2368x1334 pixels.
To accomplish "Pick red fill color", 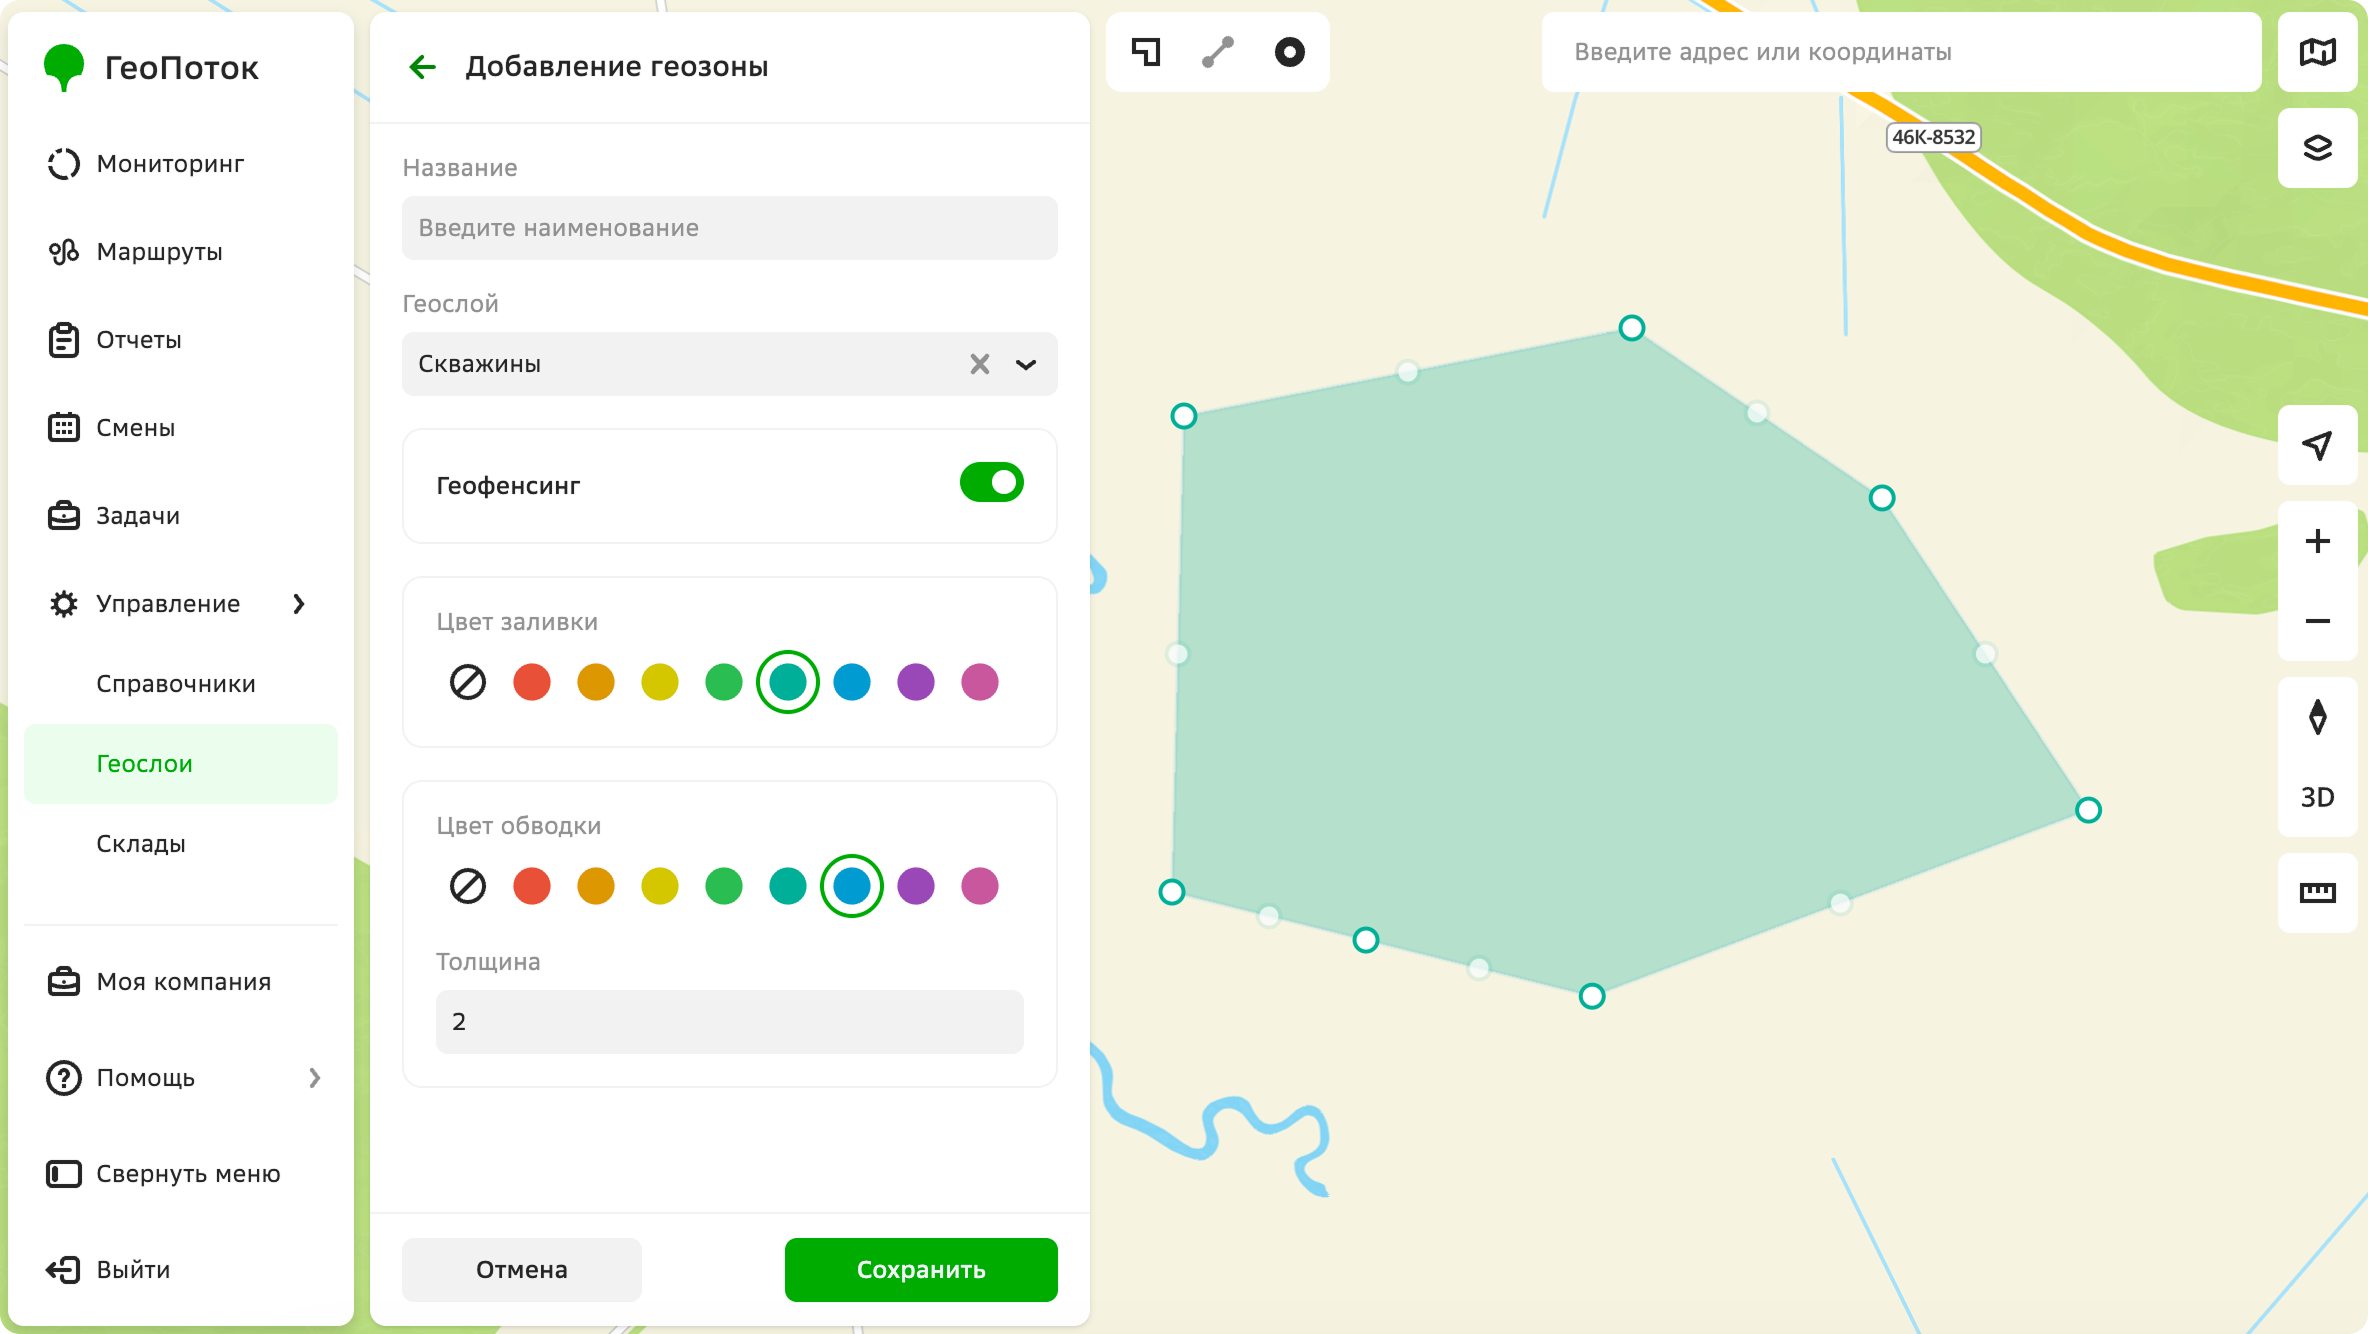I will tap(532, 682).
